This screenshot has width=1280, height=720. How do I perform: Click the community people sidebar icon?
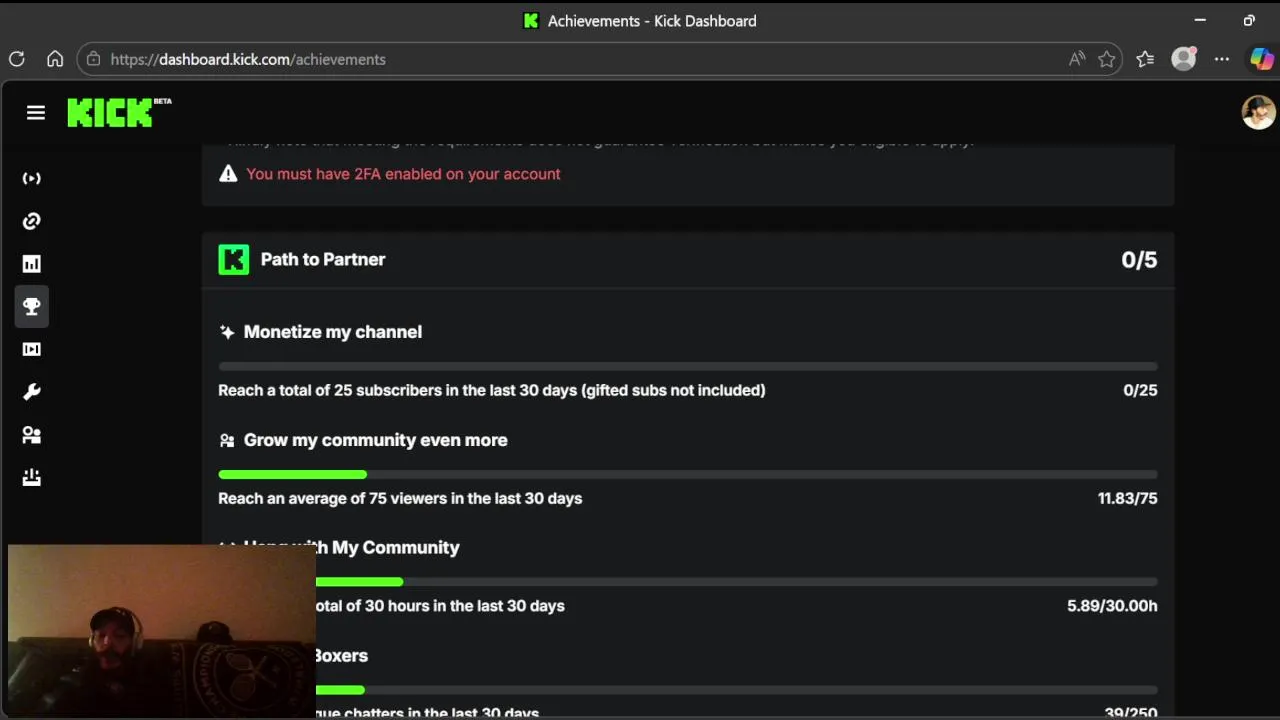32,435
